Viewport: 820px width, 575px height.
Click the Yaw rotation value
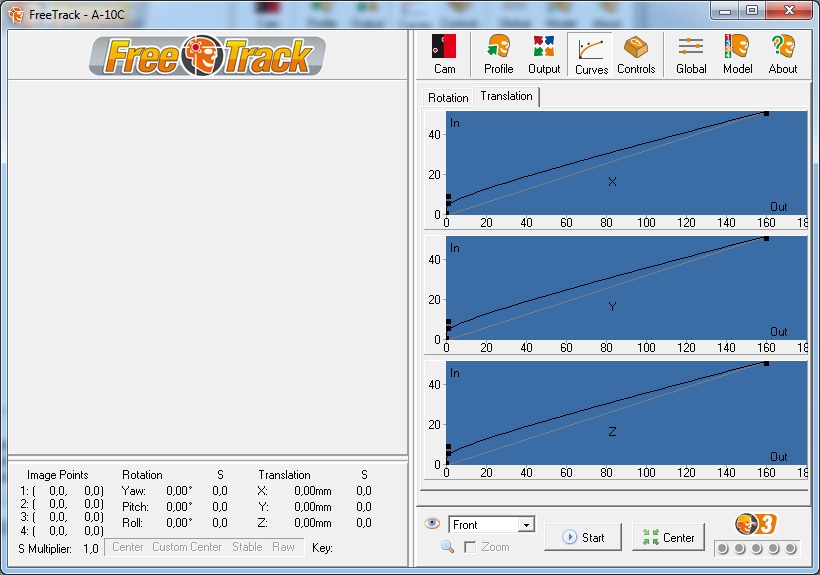point(179,491)
